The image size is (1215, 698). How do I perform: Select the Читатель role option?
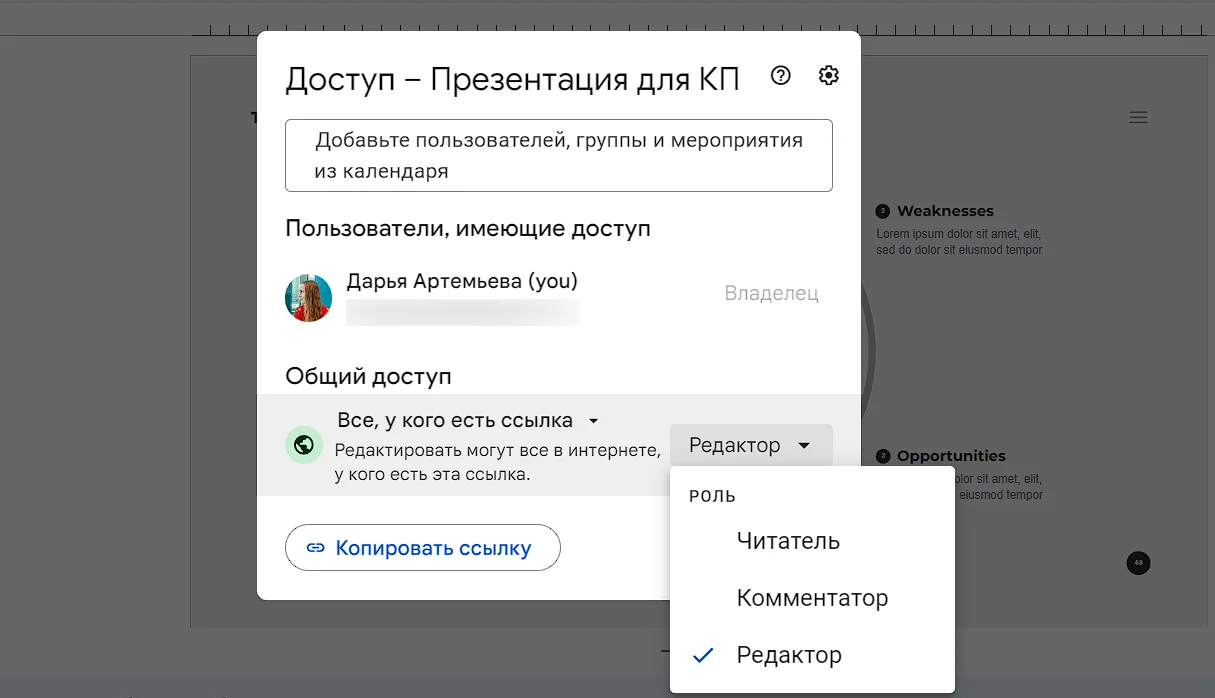pyautogui.click(x=788, y=541)
